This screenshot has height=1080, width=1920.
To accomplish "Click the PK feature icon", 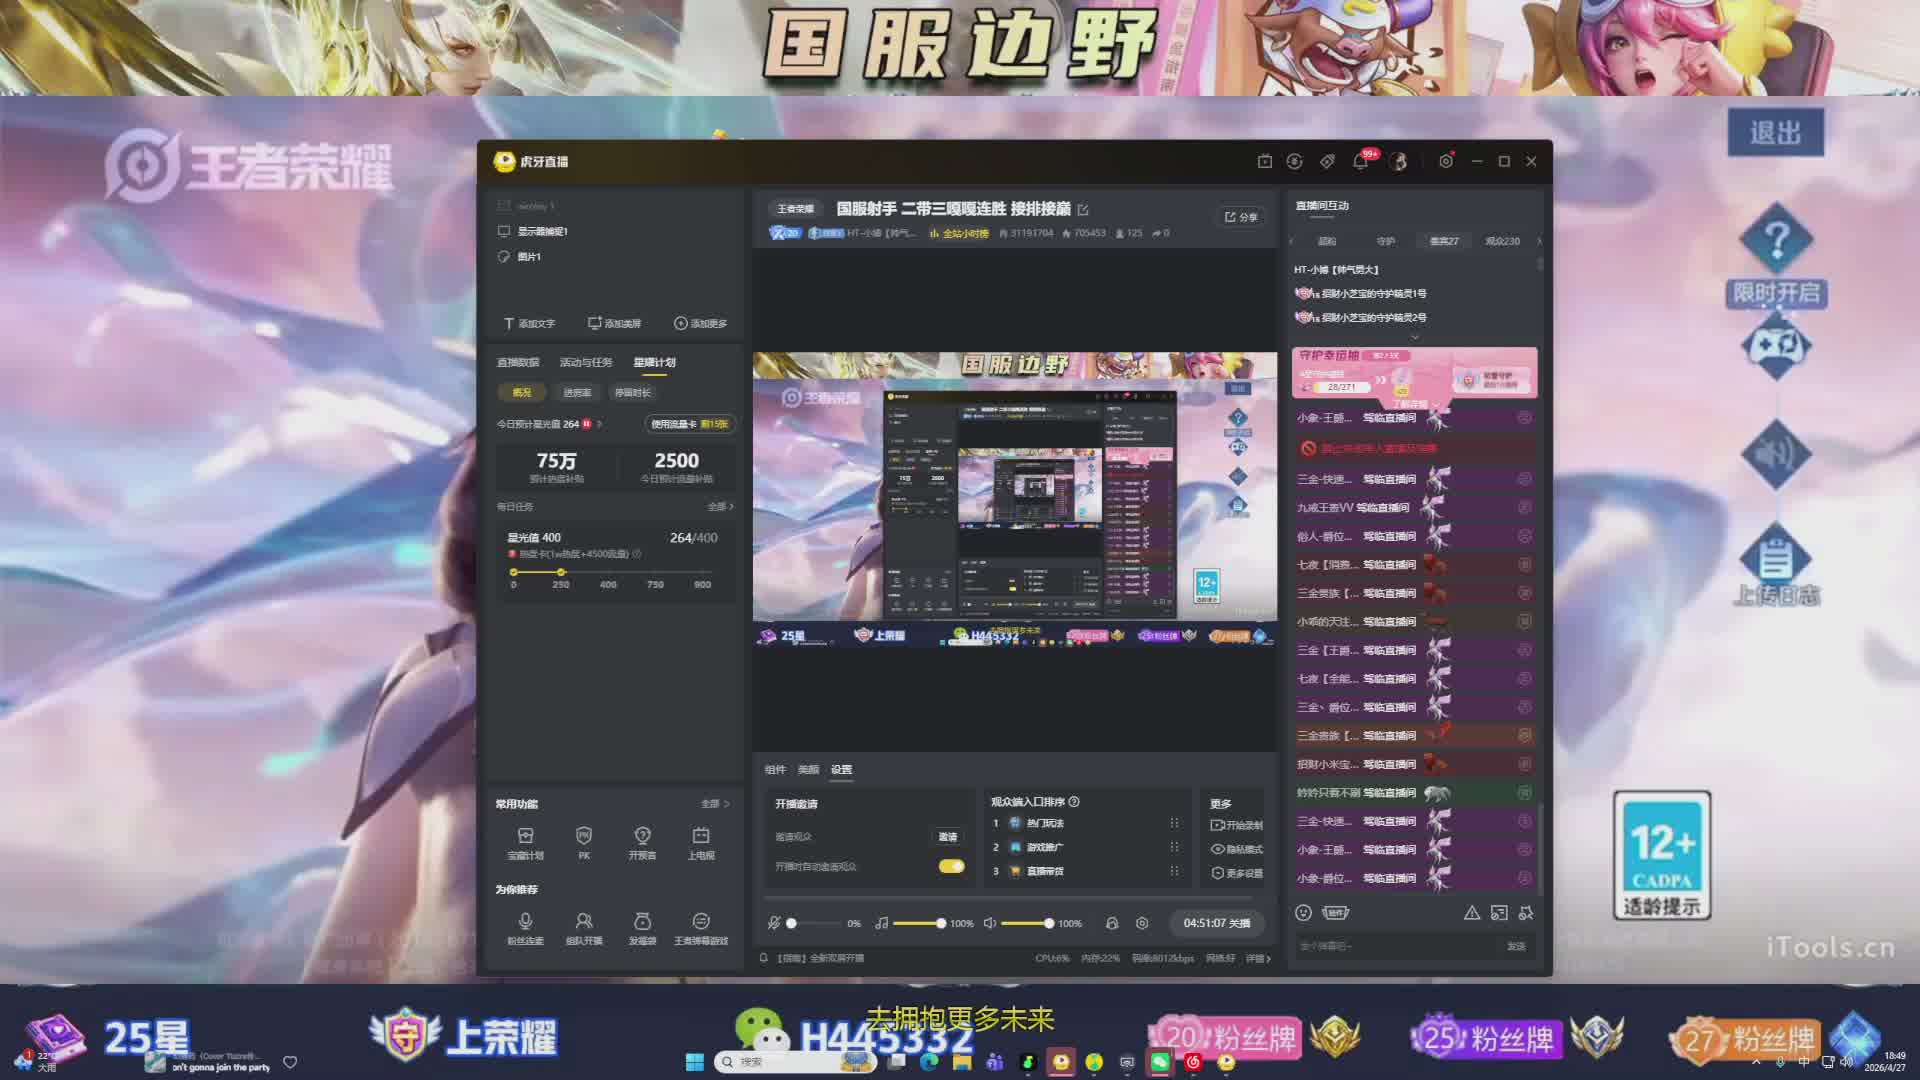I will click(x=584, y=836).
